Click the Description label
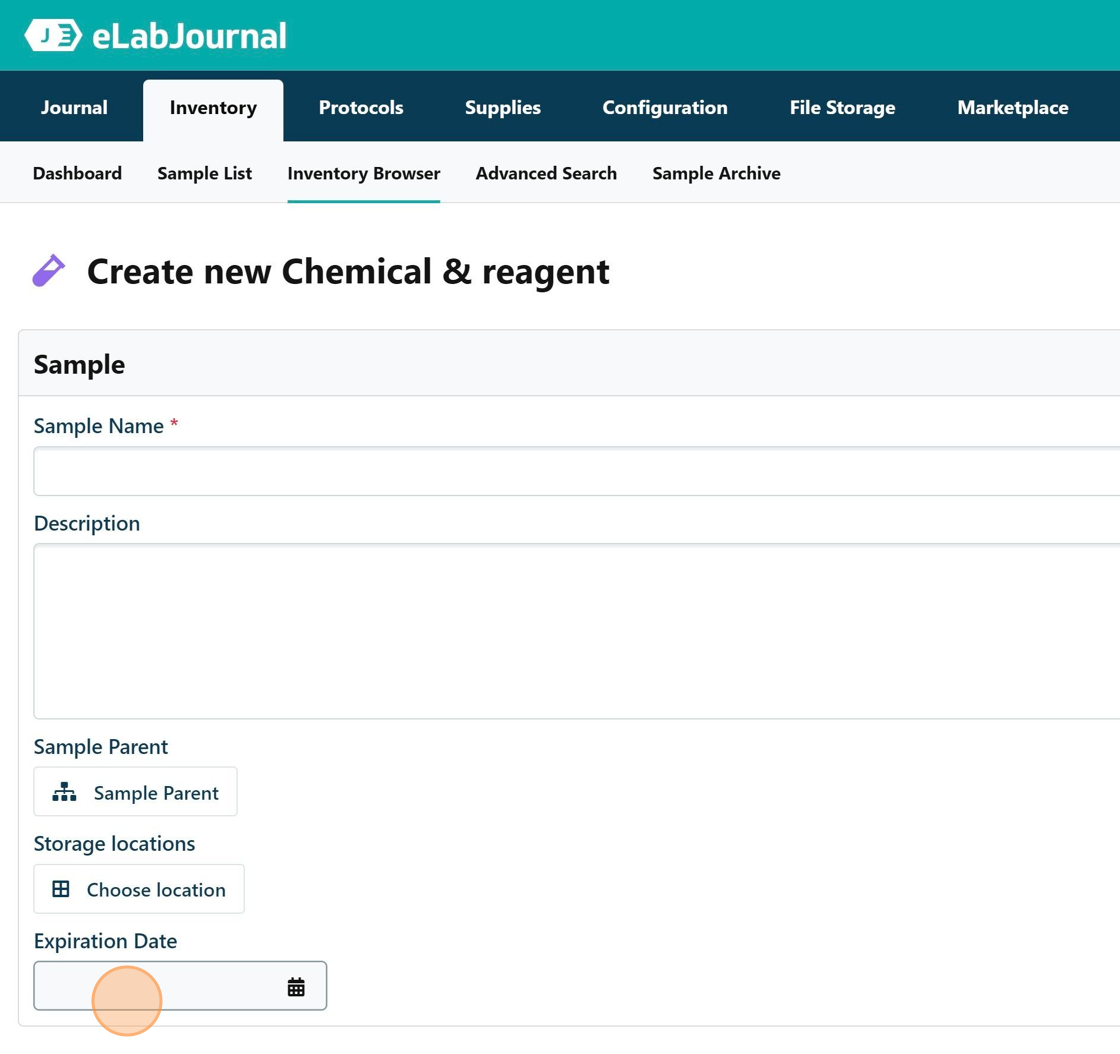The width and height of the screenshot is (1120, 1054). click(87, 523)
